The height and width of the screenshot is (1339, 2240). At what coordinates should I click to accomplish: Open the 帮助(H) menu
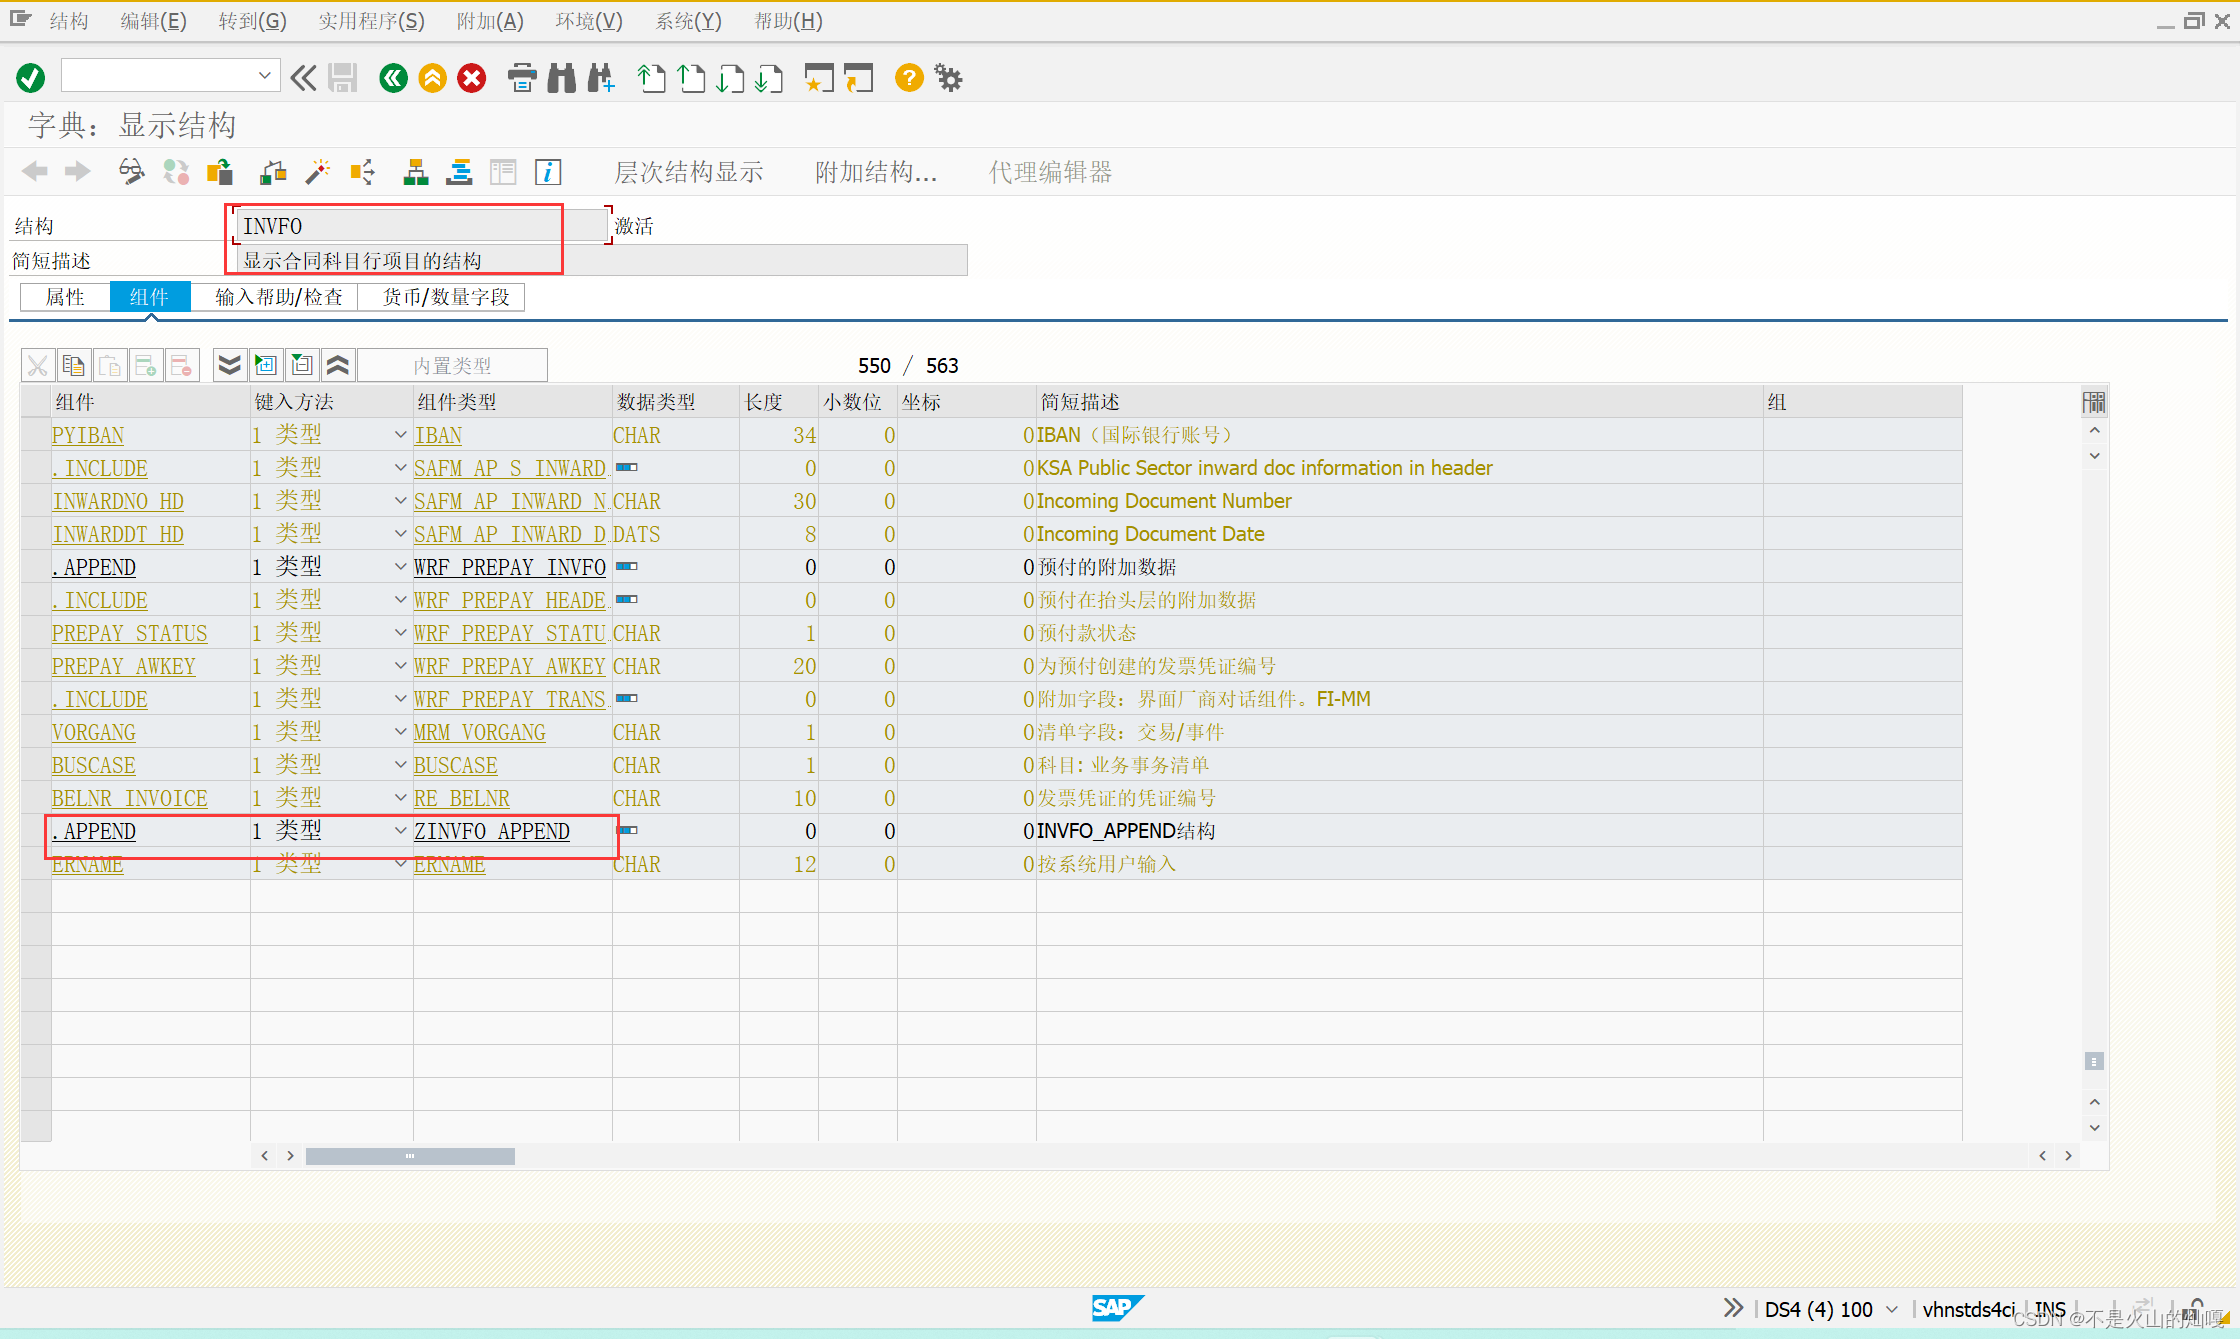[788, 20]
